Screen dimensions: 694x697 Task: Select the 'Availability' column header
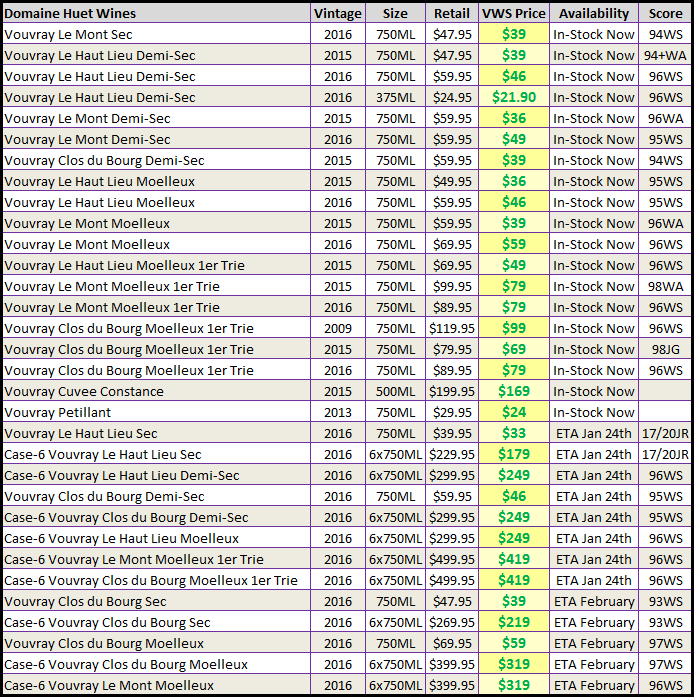[594, 13]
